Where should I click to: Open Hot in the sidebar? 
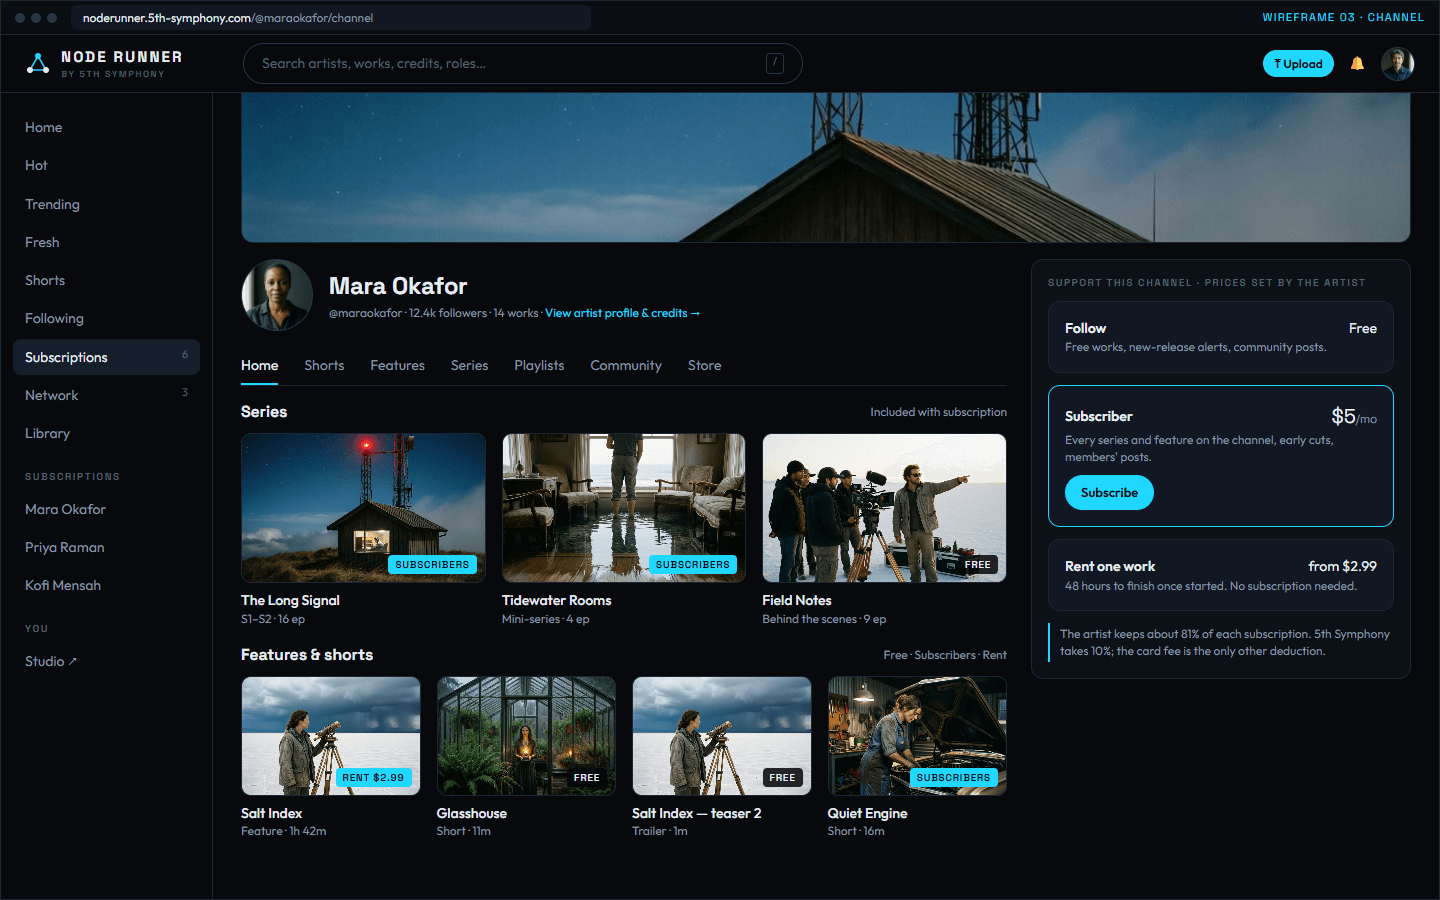point(106,165)
